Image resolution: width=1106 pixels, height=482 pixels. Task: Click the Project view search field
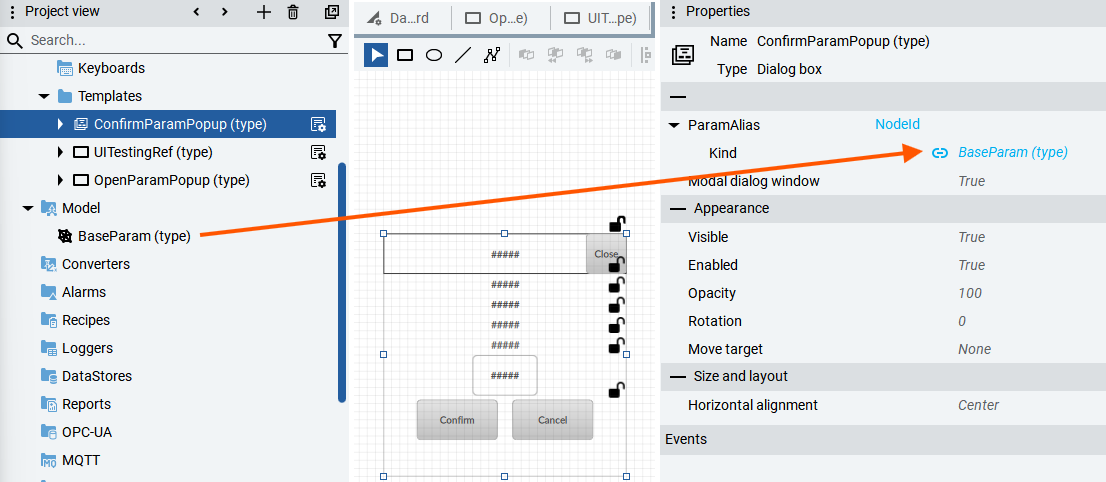(x=176, y=41)
